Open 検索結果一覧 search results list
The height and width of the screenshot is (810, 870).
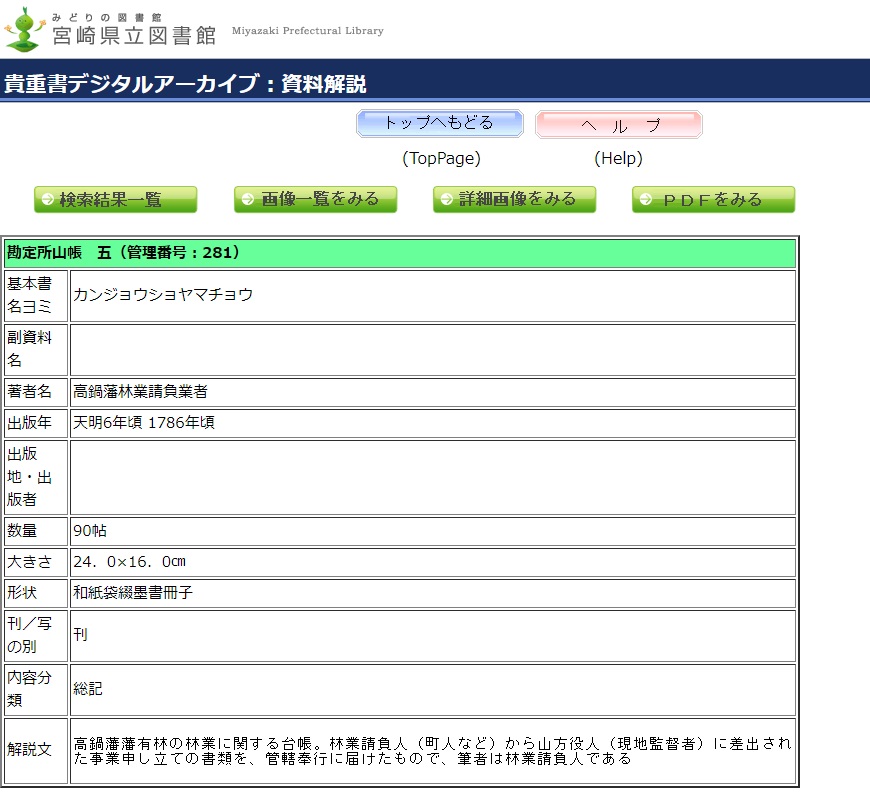(x=115, y=199)
